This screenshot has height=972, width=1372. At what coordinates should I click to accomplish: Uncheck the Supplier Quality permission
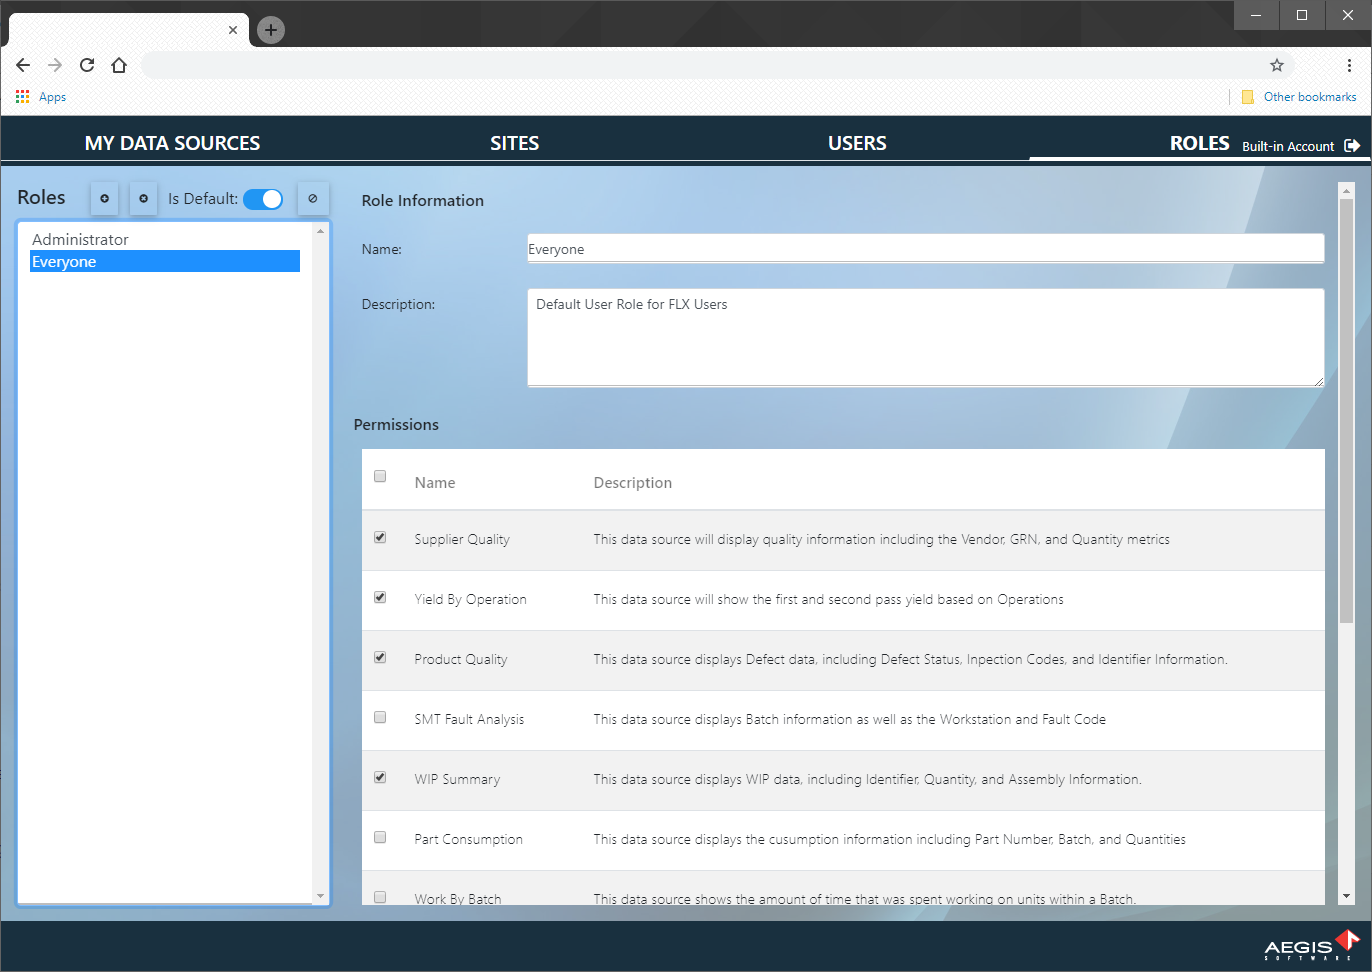click(379, 537)
